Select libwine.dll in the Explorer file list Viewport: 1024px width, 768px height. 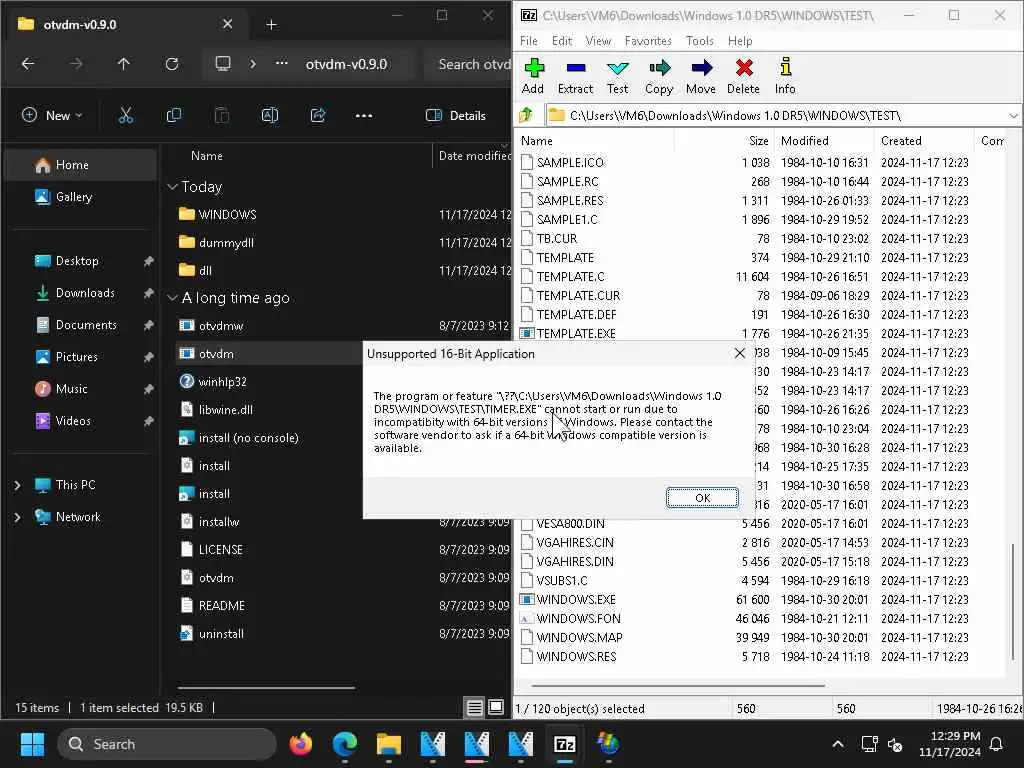pyautogui.click(x=225, y=410)
